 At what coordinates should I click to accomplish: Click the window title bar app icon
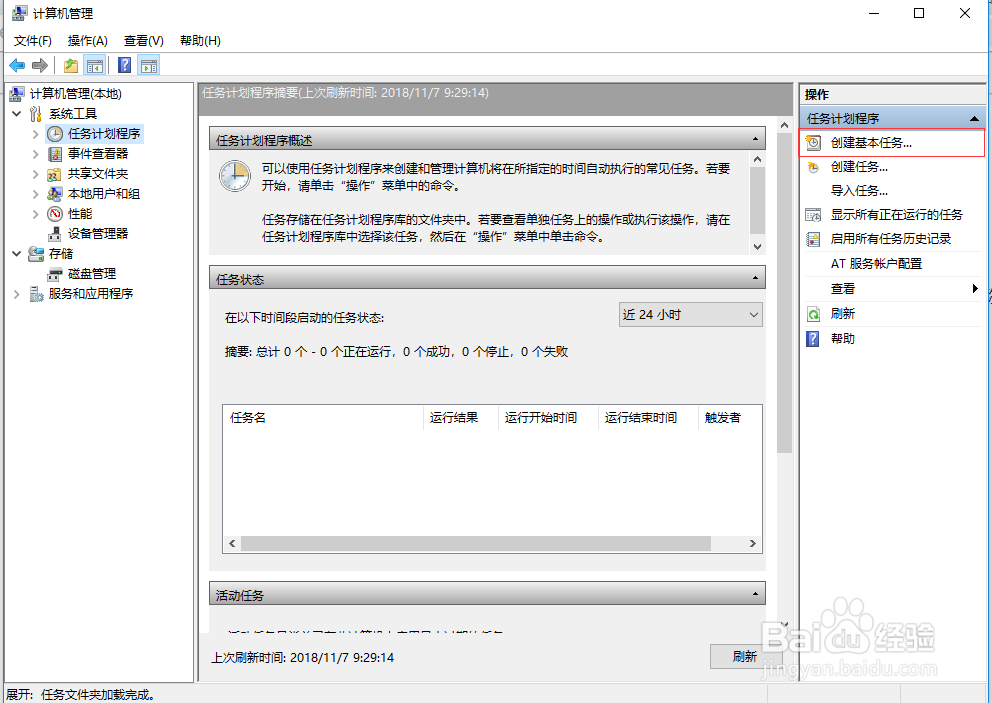click(x=20, y=13)
